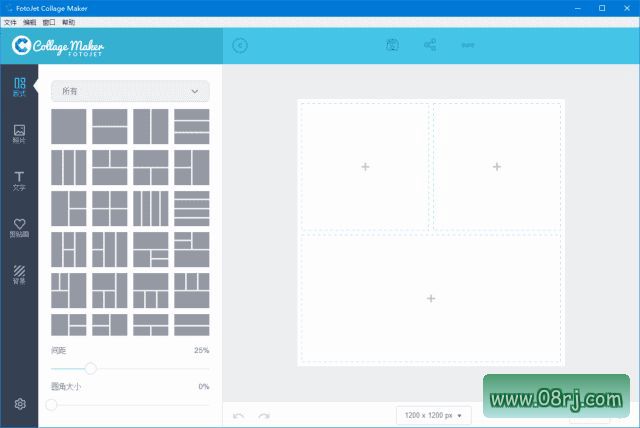Select the 文字 text tool

19,180
